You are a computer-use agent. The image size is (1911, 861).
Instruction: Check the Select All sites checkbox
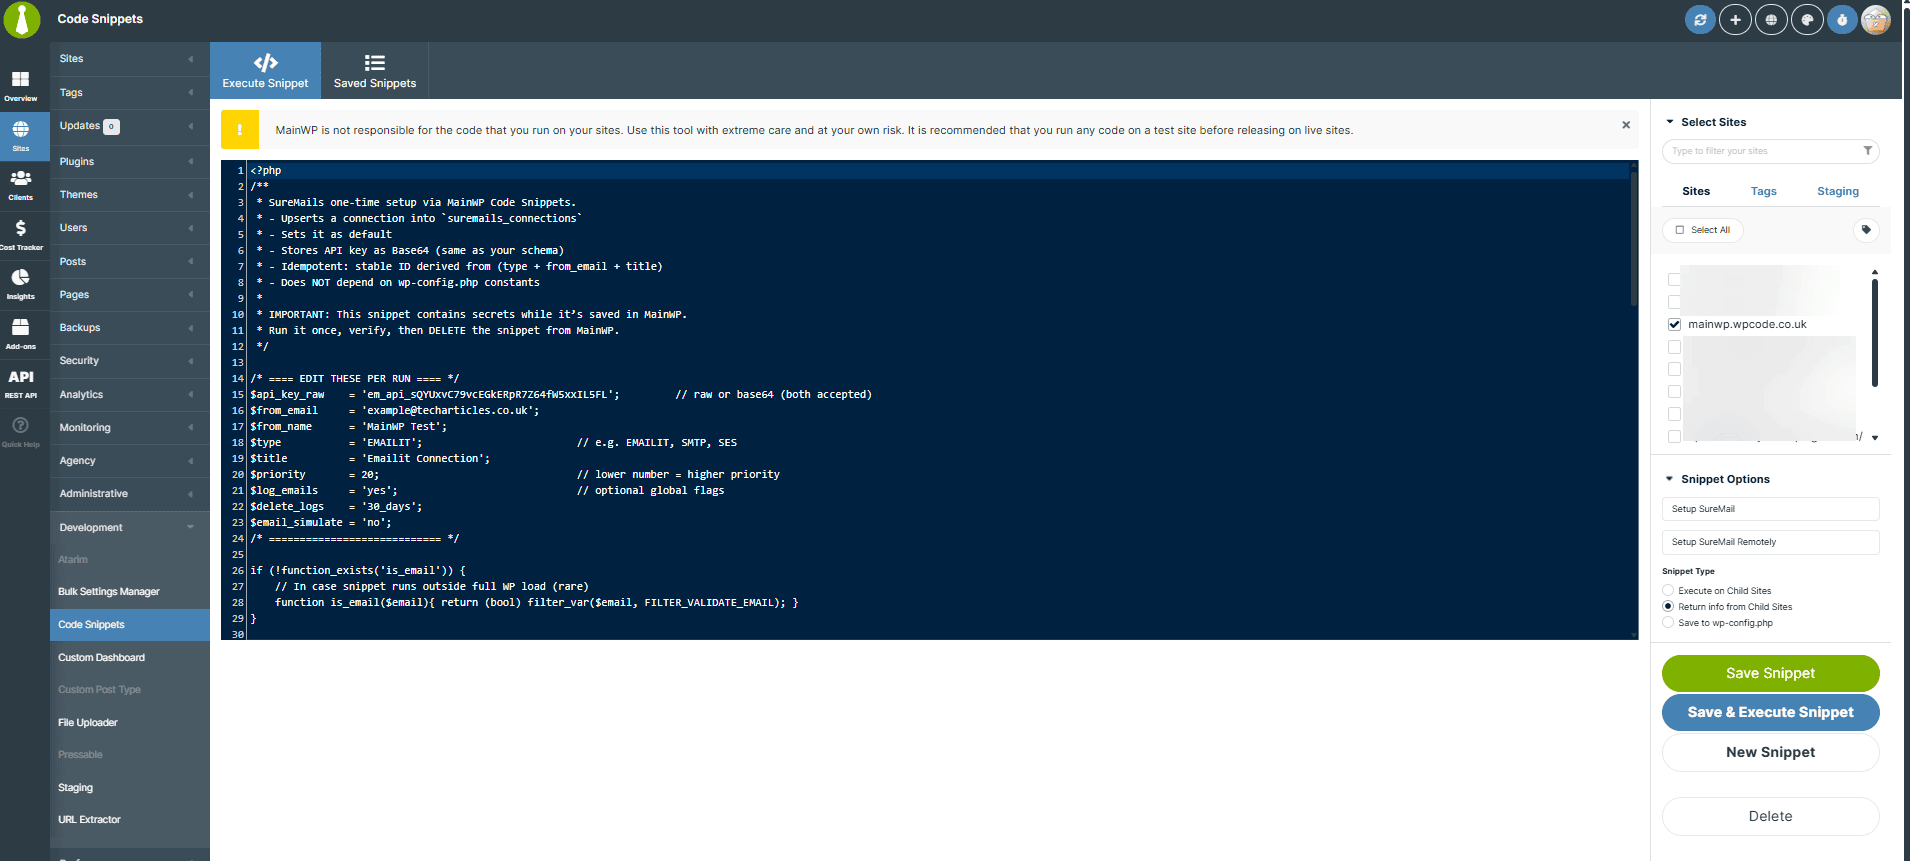[1680, 230]
